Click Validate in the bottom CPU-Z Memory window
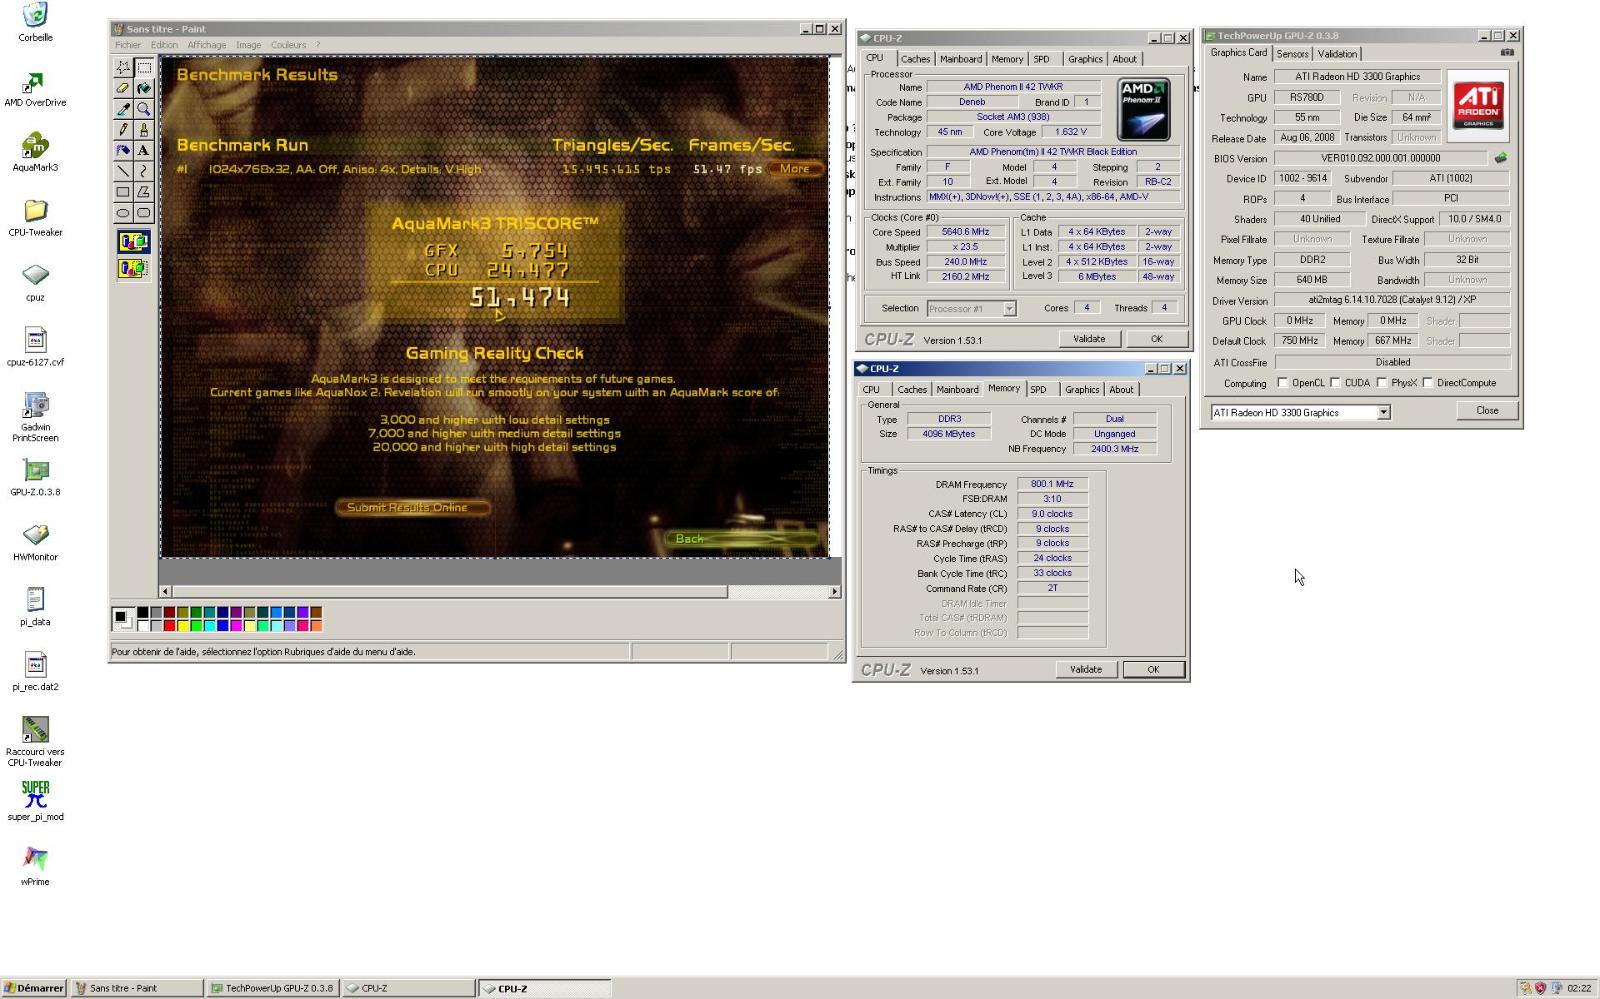This screenshot has height=999, width=1600. click(1086, 670)
